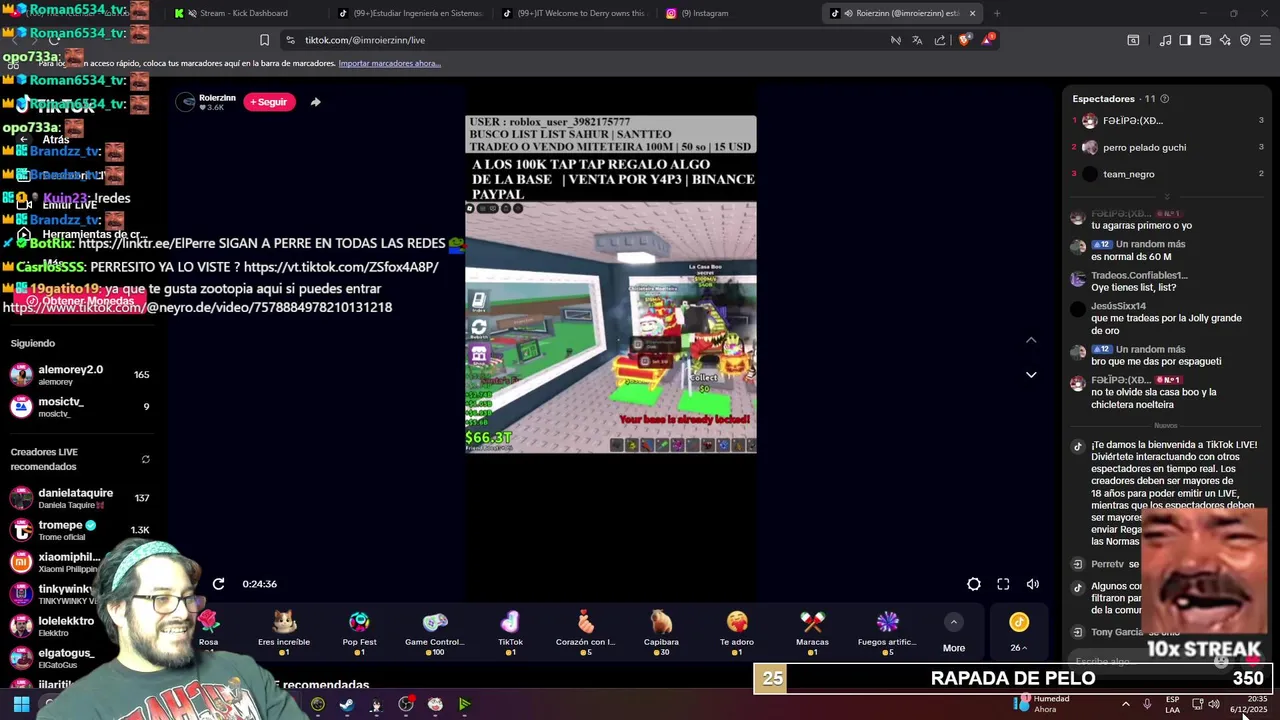Send the Fuegos artificiales gift

pos(887,632)
